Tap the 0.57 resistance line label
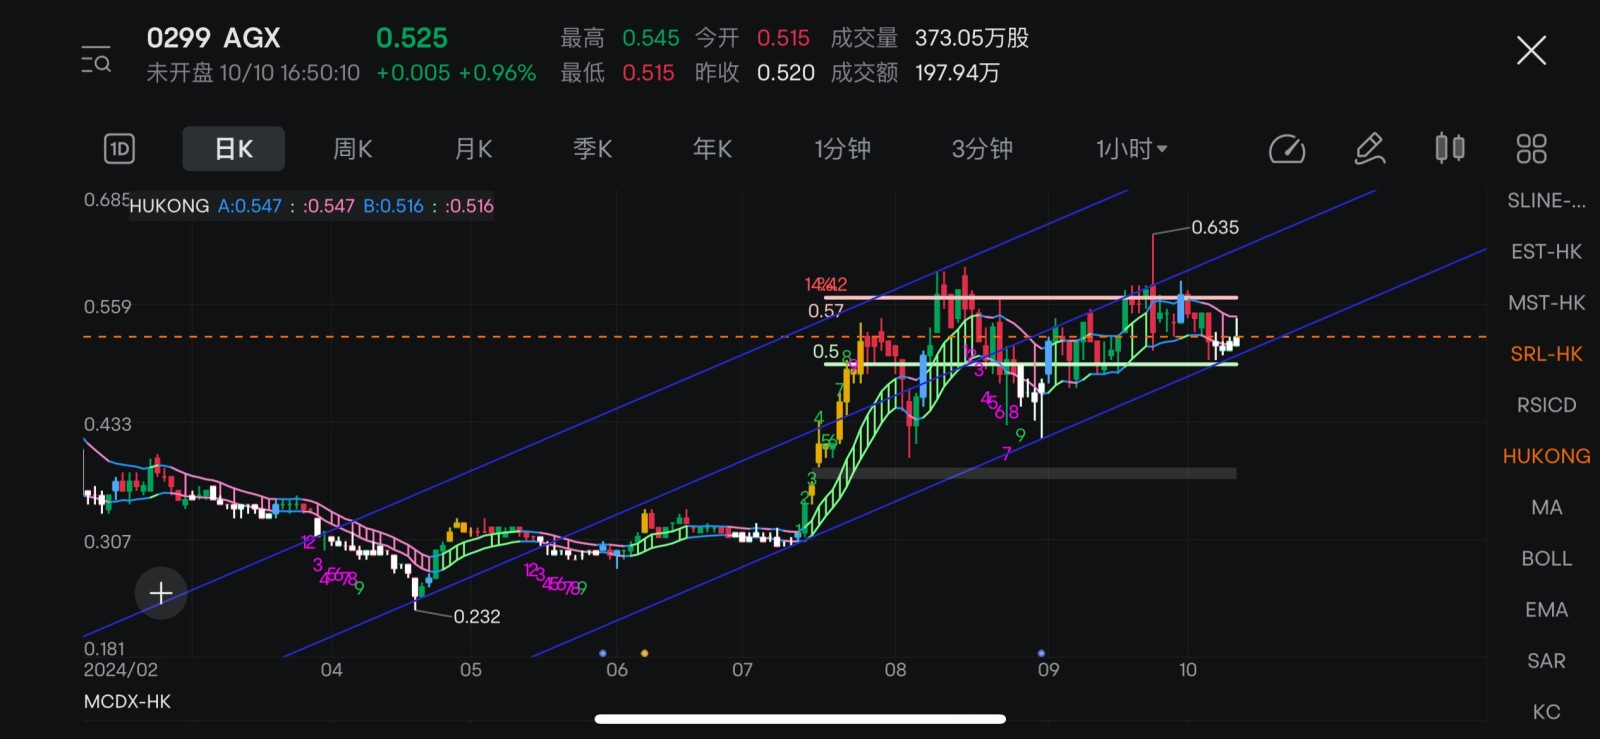This screenshot has width=1600, height=739. click(825, 311)
